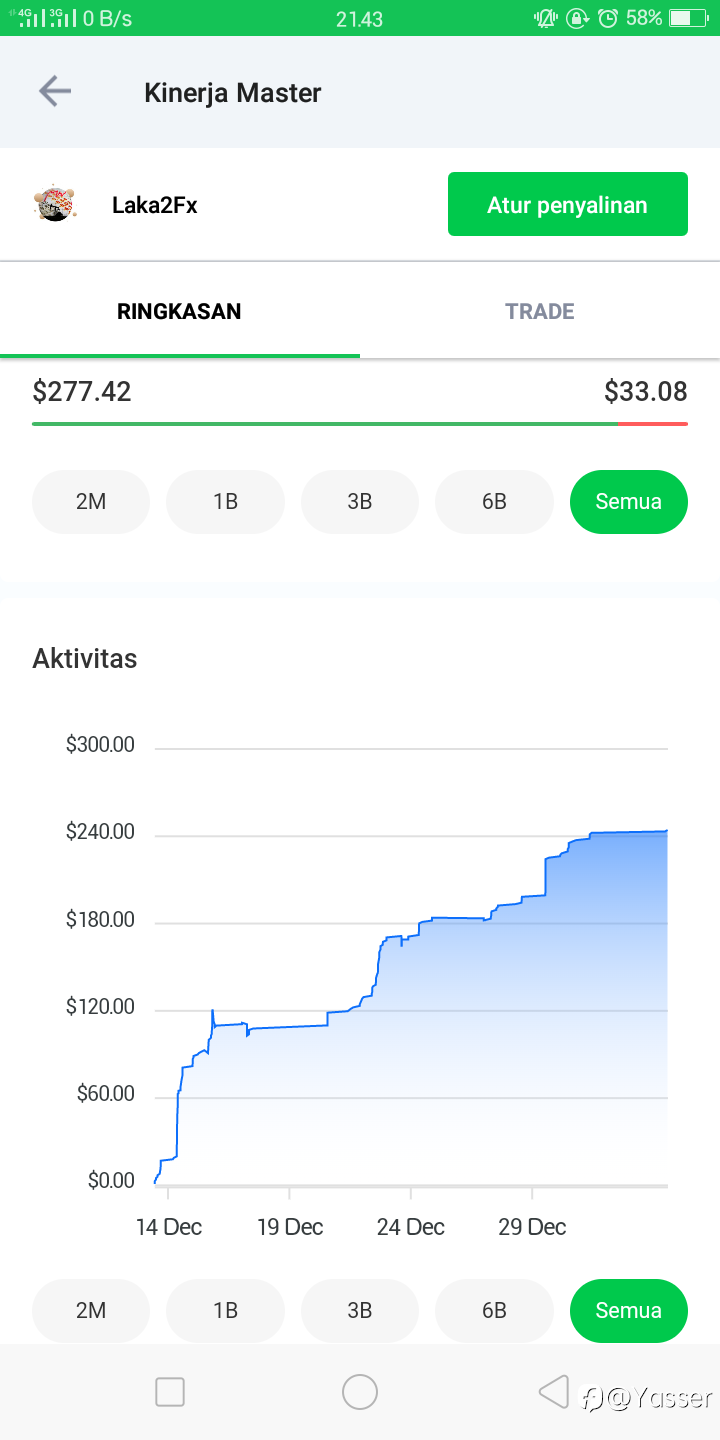Tap the Android recent apps square icon
Viewport: 720px width, 1440px height.
pyautogui.click(x=170, y=1392)
